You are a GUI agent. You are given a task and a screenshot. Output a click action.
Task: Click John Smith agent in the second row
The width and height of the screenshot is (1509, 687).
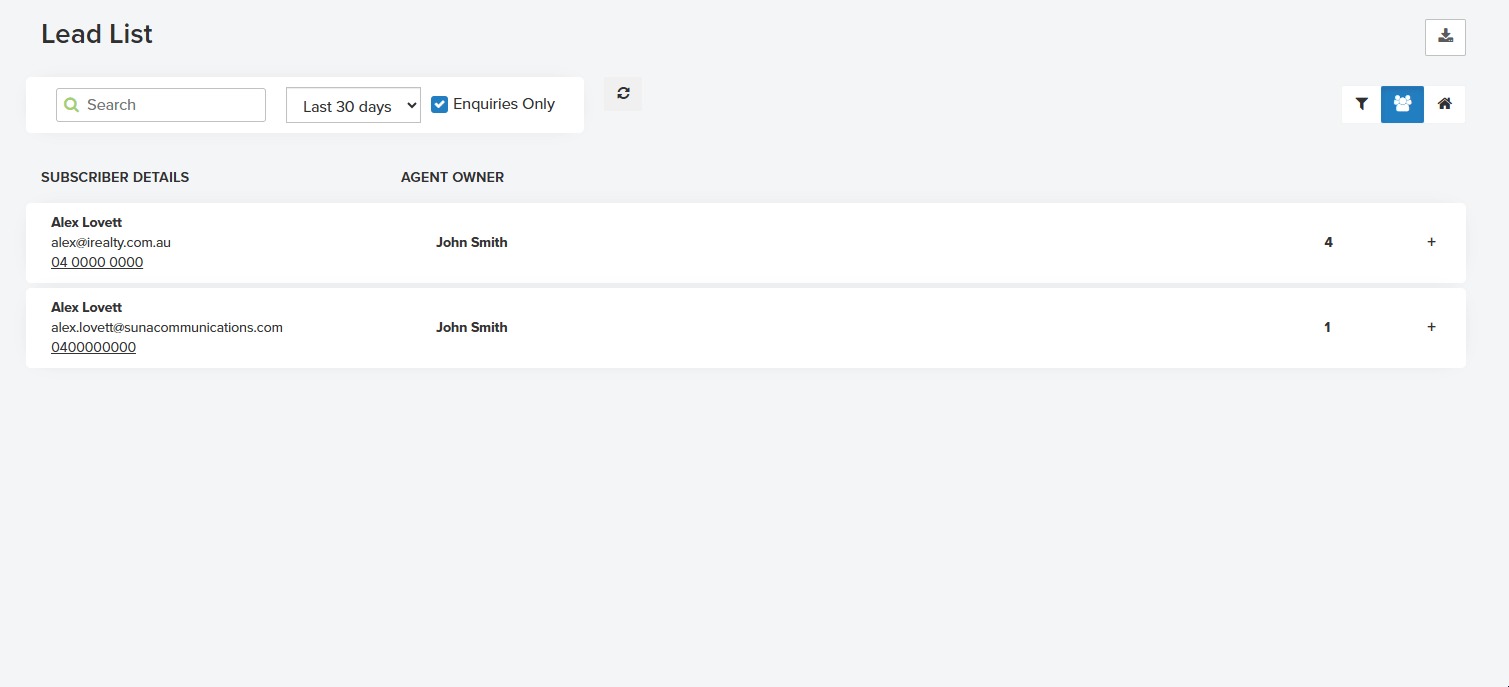[471, 327]
